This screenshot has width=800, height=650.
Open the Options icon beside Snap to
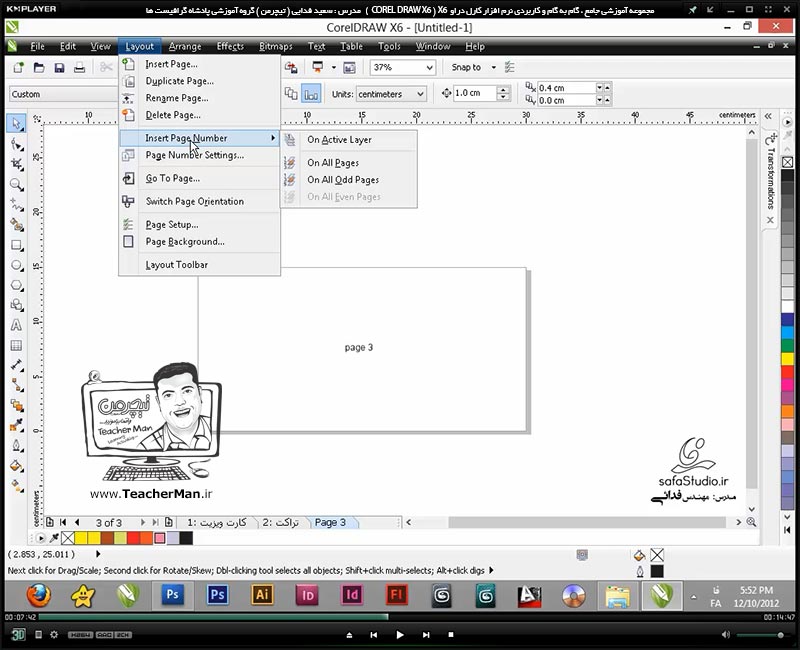(x=509, y=67)
